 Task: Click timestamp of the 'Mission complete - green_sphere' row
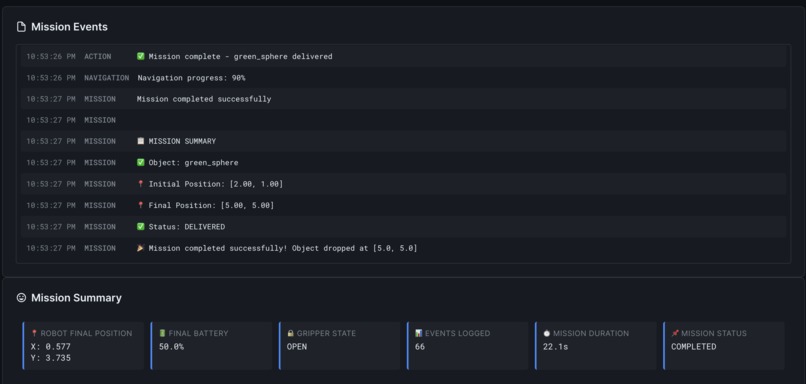click(x=51, y=57)
